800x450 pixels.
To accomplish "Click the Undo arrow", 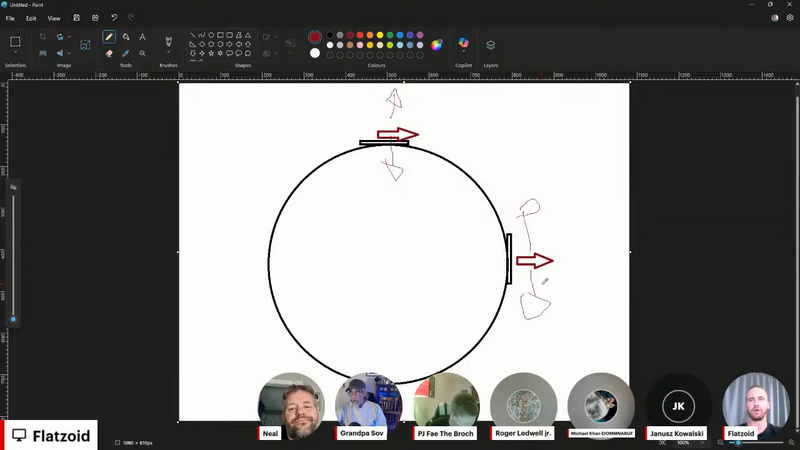I will click(114, 18).
